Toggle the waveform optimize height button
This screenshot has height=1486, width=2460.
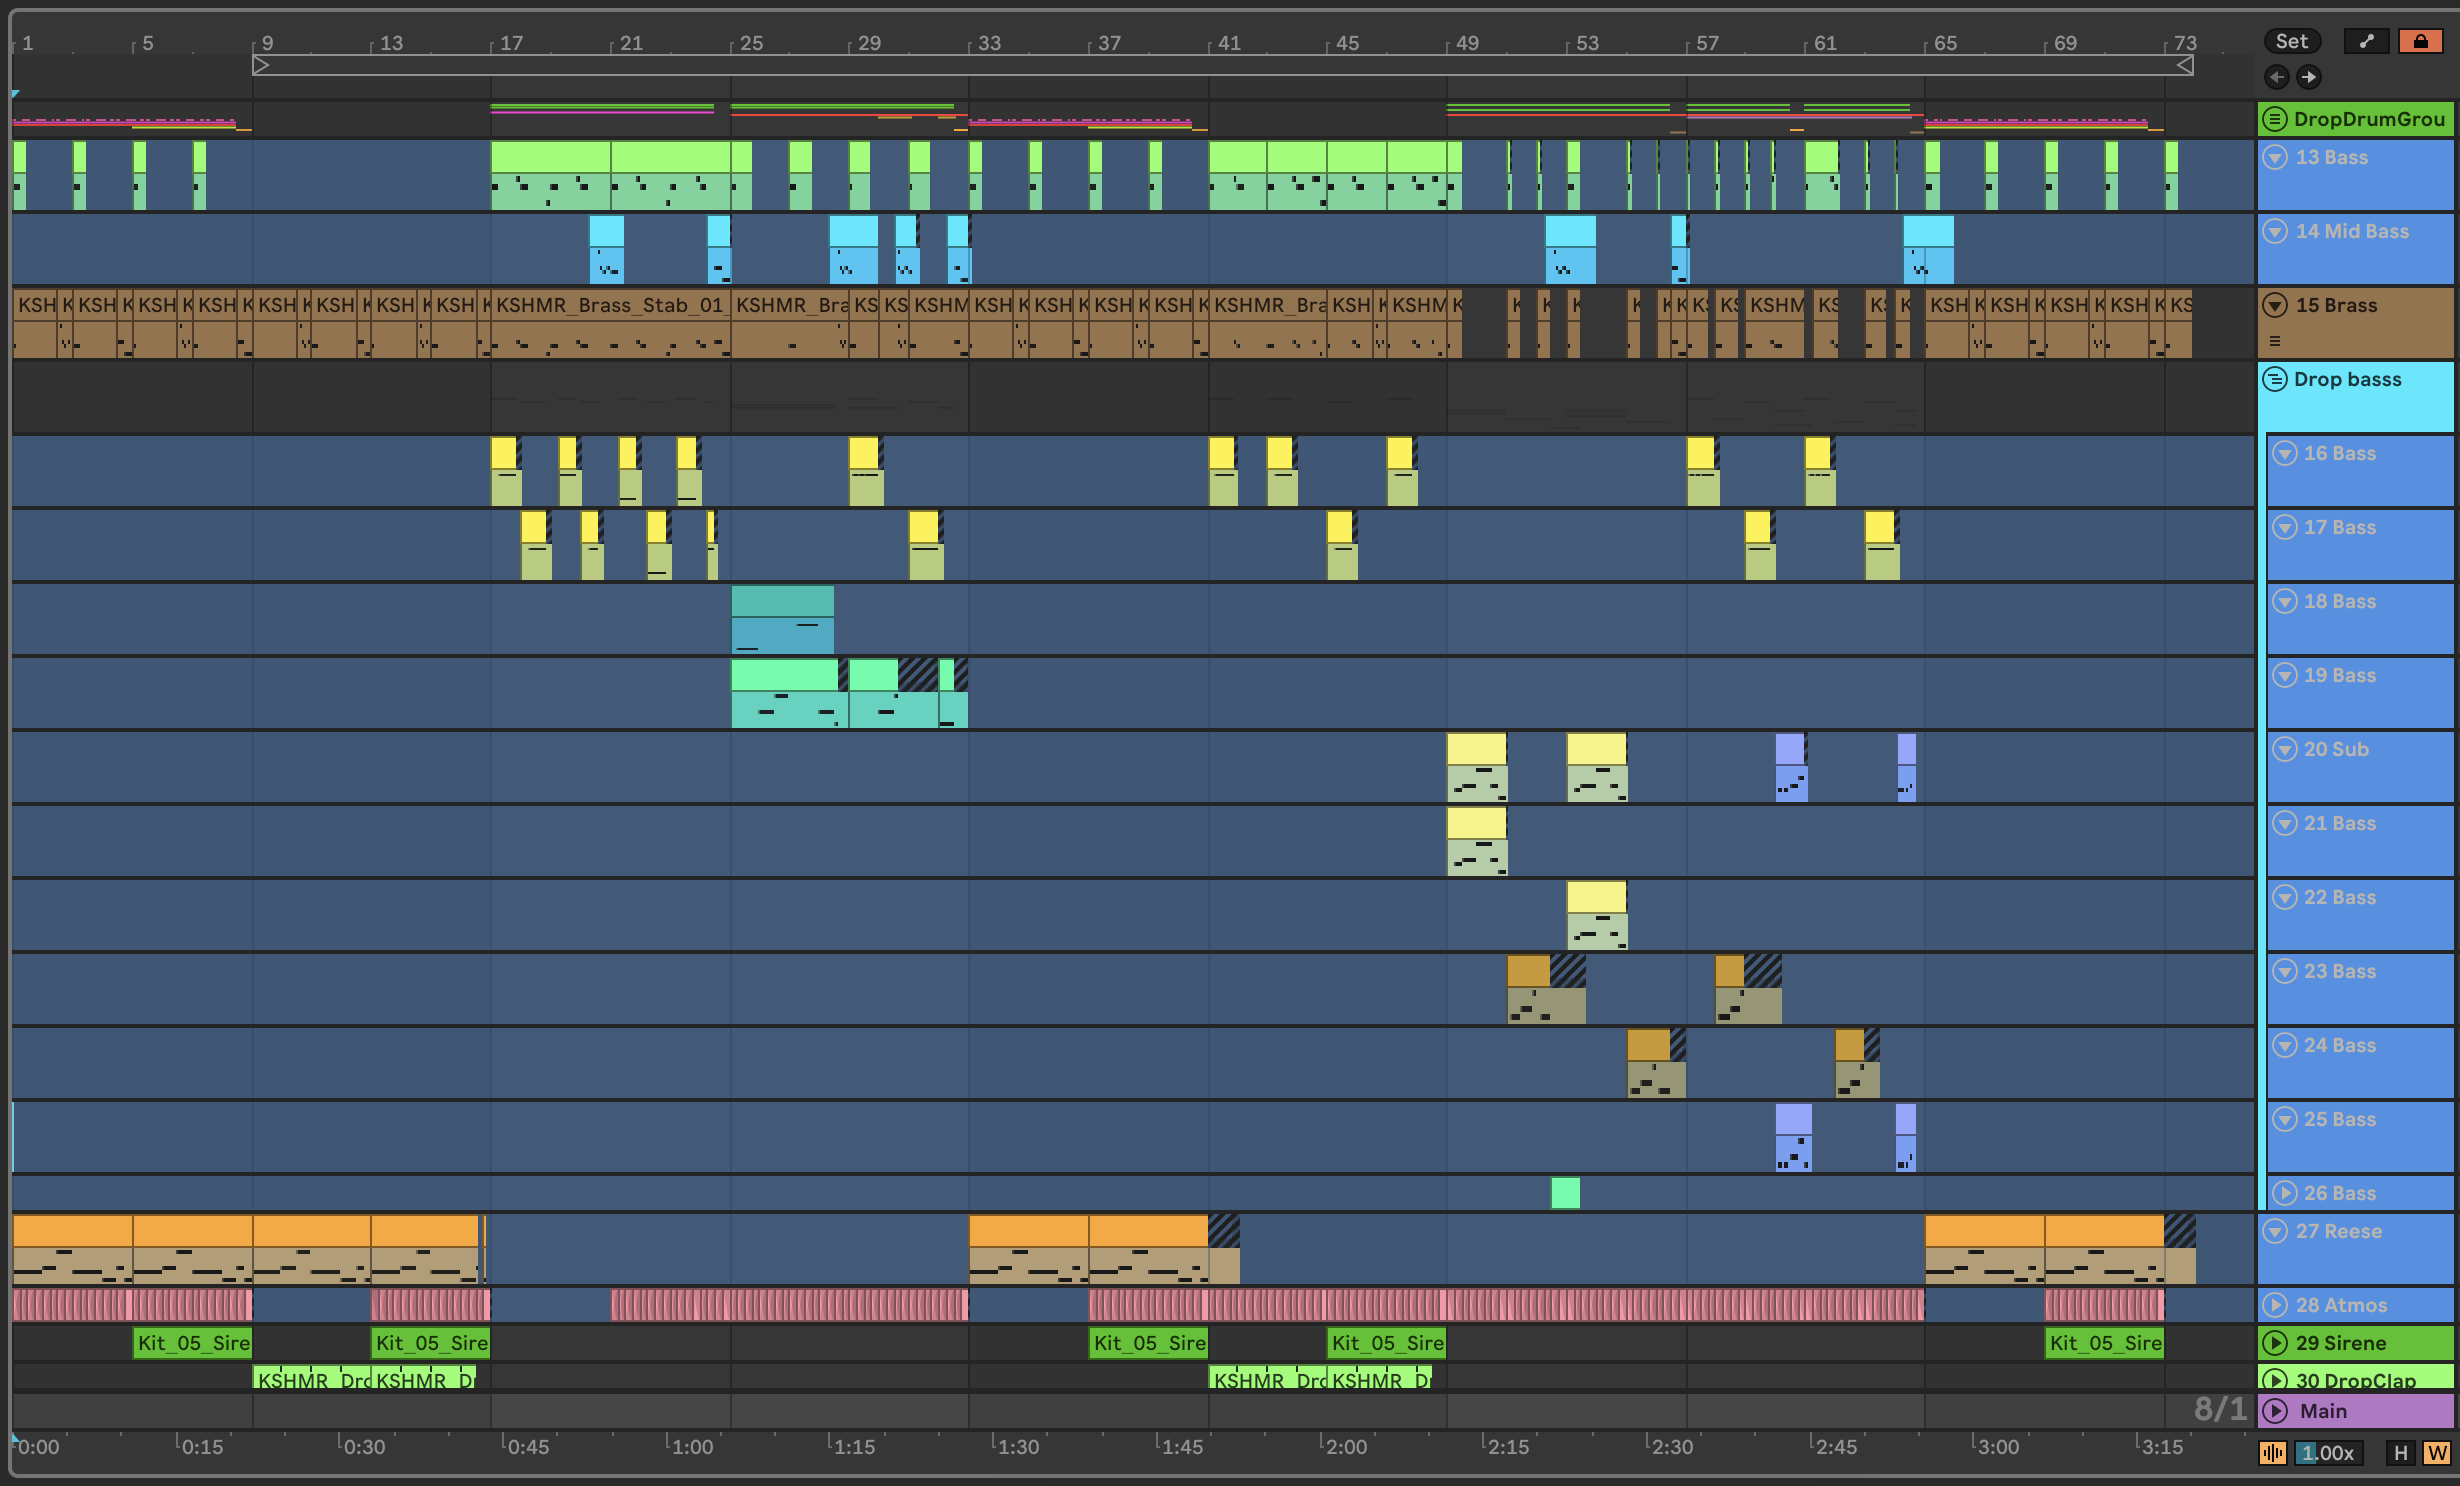tap(2273, 1453)
